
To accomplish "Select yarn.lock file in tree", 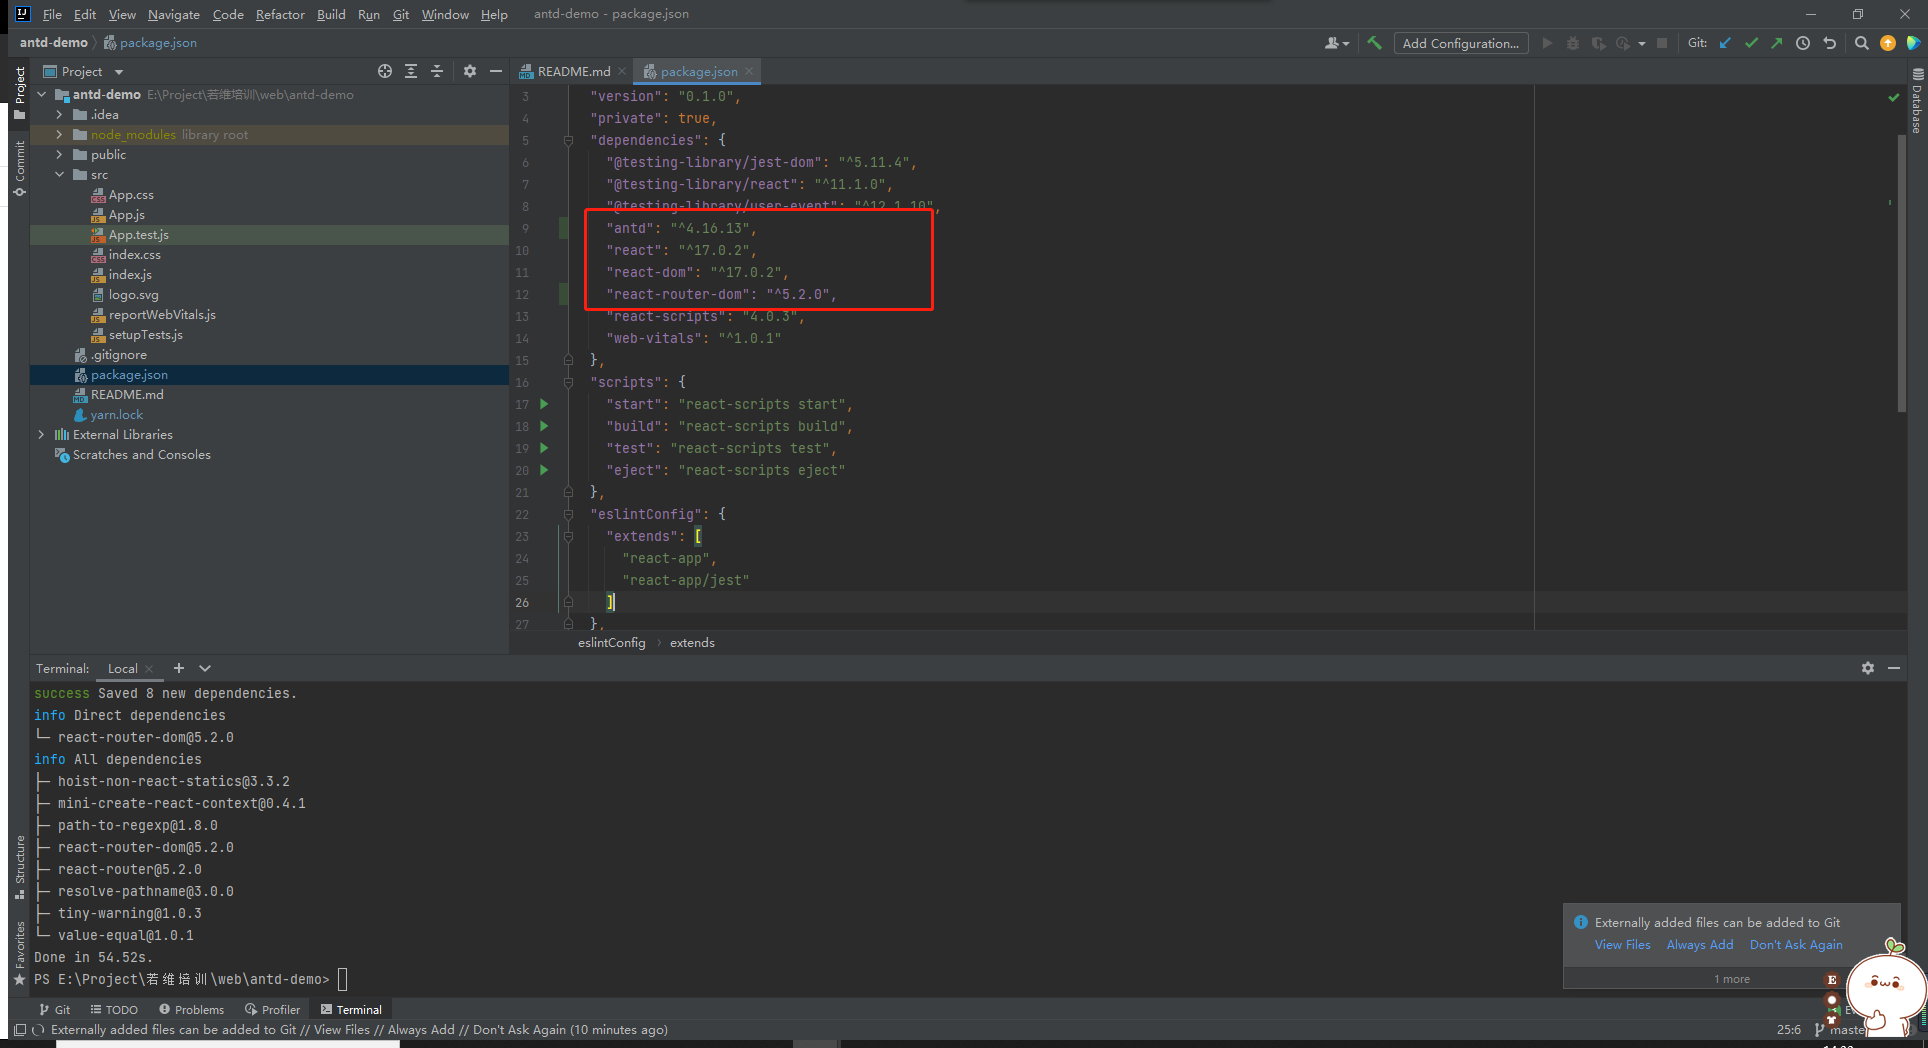I will point(116,414).
